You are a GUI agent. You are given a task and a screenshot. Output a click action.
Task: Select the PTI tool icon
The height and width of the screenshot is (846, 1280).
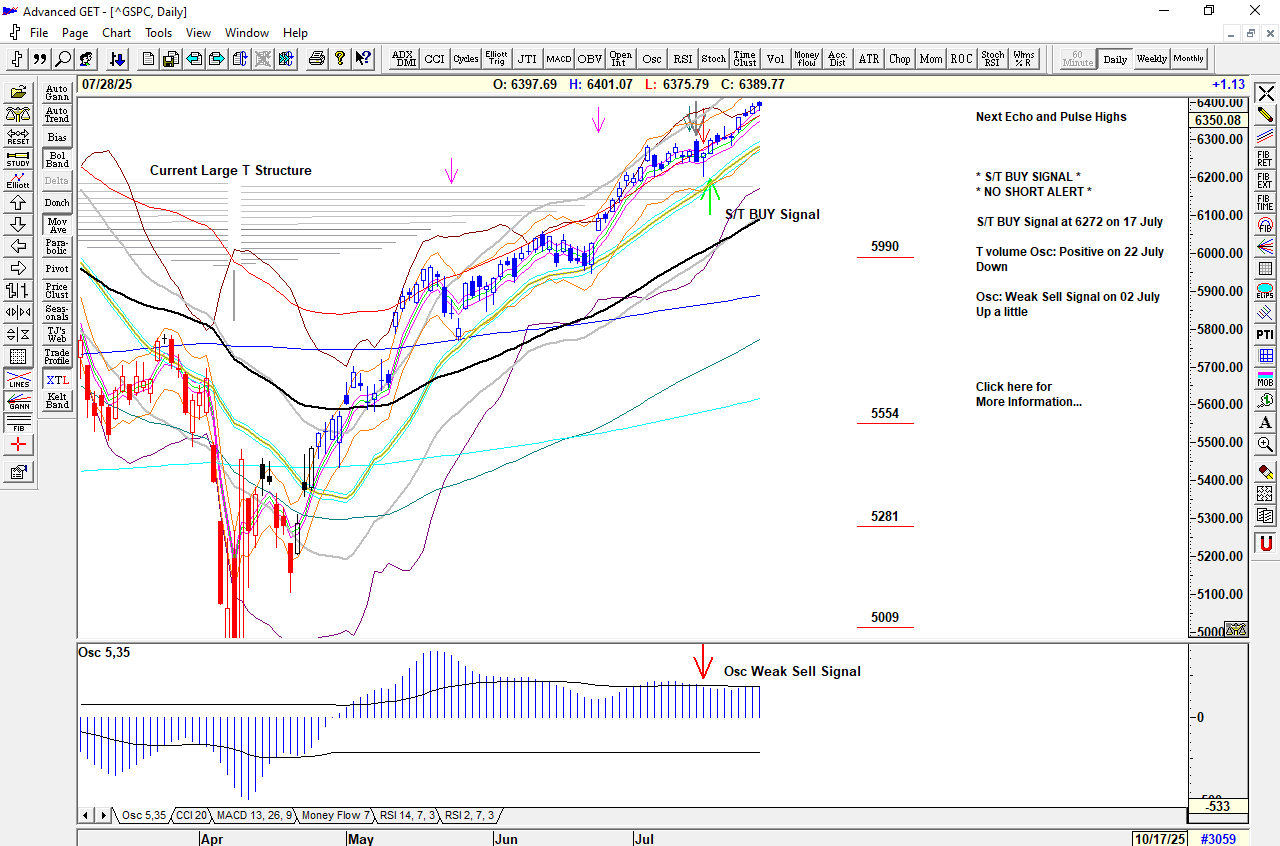click(x=1265, y=333)
